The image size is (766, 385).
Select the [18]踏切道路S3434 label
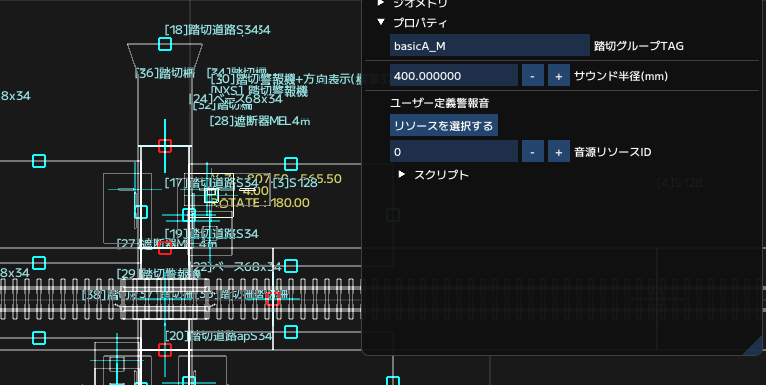point(217,30)
